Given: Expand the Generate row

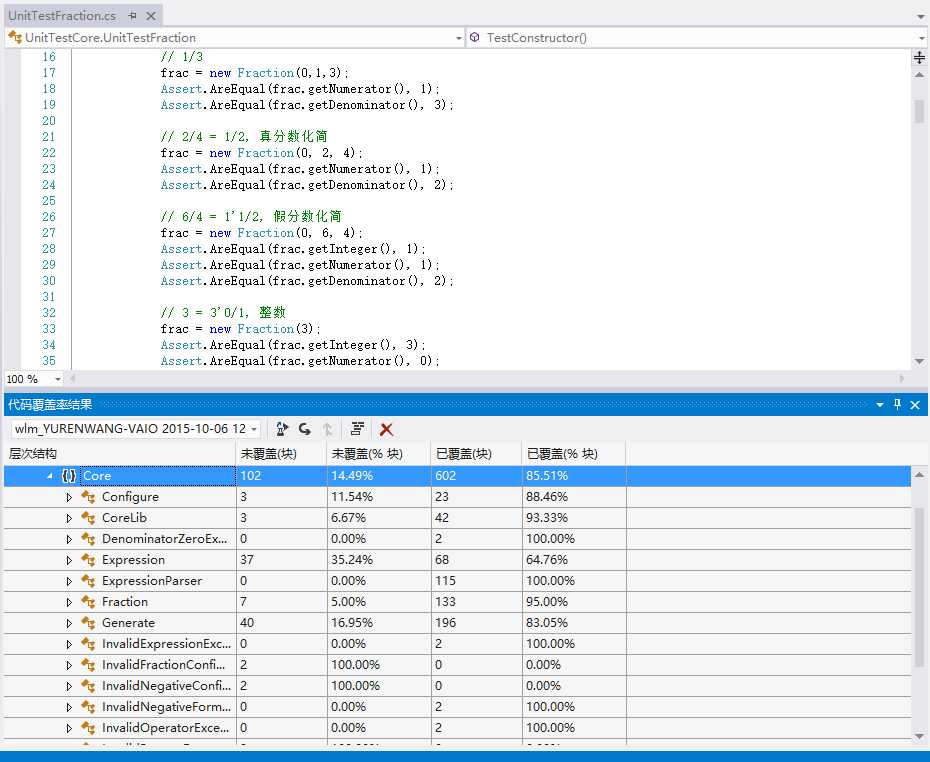Looking at the screenshot, I should pyautogui.click(x=69, y=623).
